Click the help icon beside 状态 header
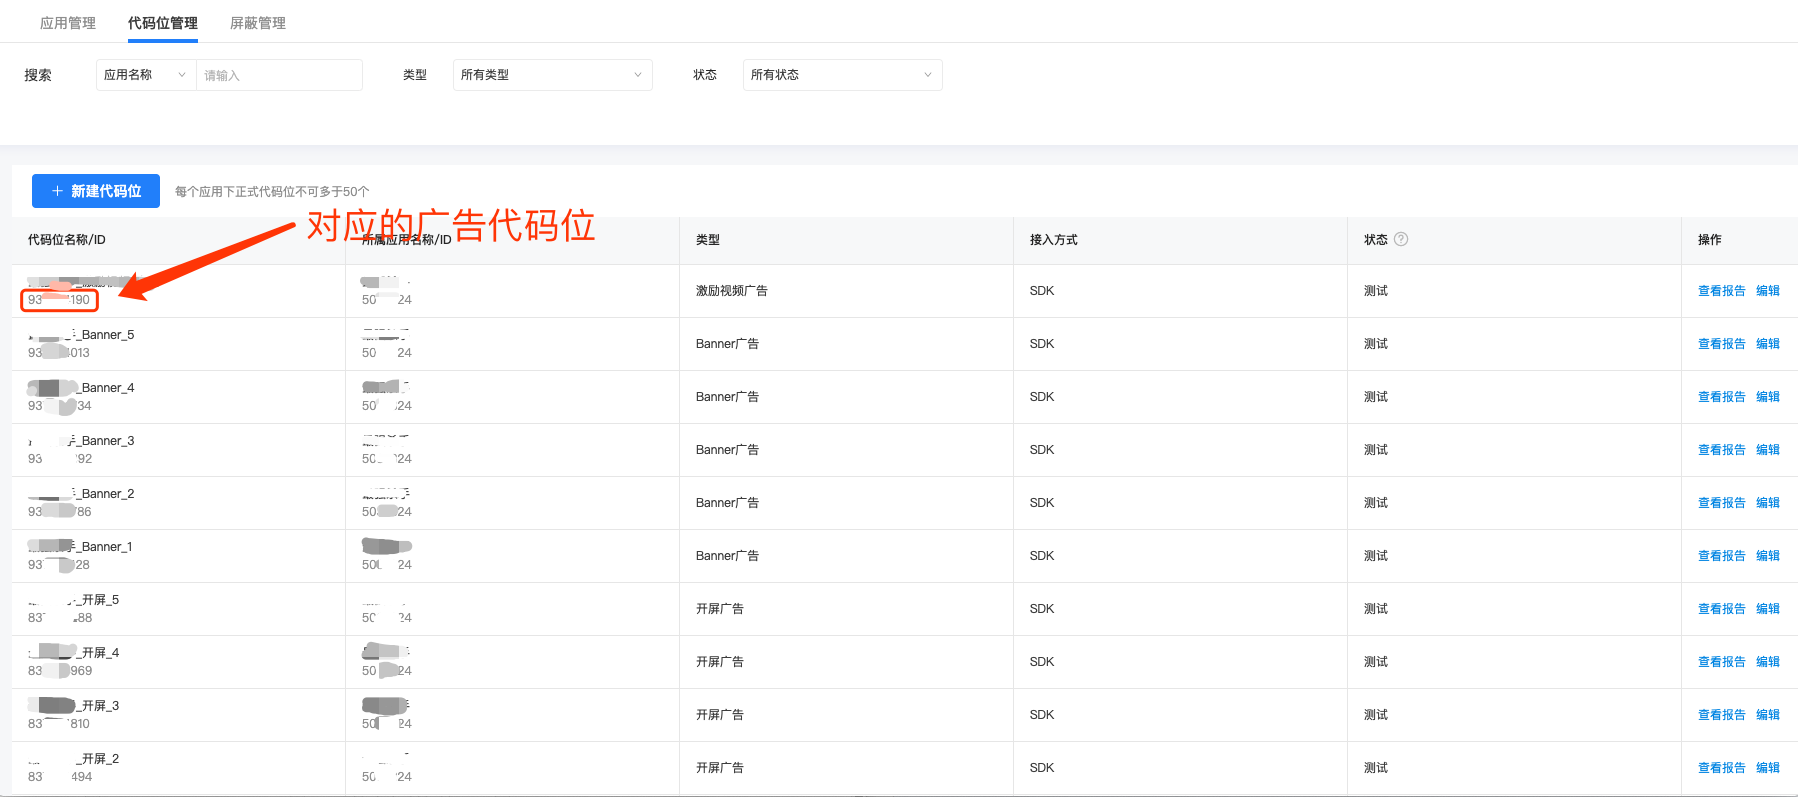1798x797 pixels. click(x=1401, y=239)
